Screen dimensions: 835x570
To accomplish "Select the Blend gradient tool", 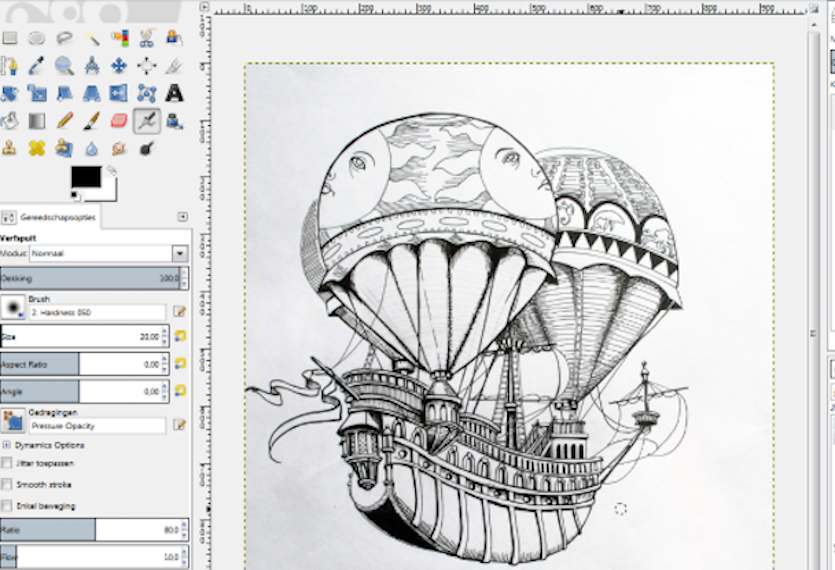I will point(37,121).
